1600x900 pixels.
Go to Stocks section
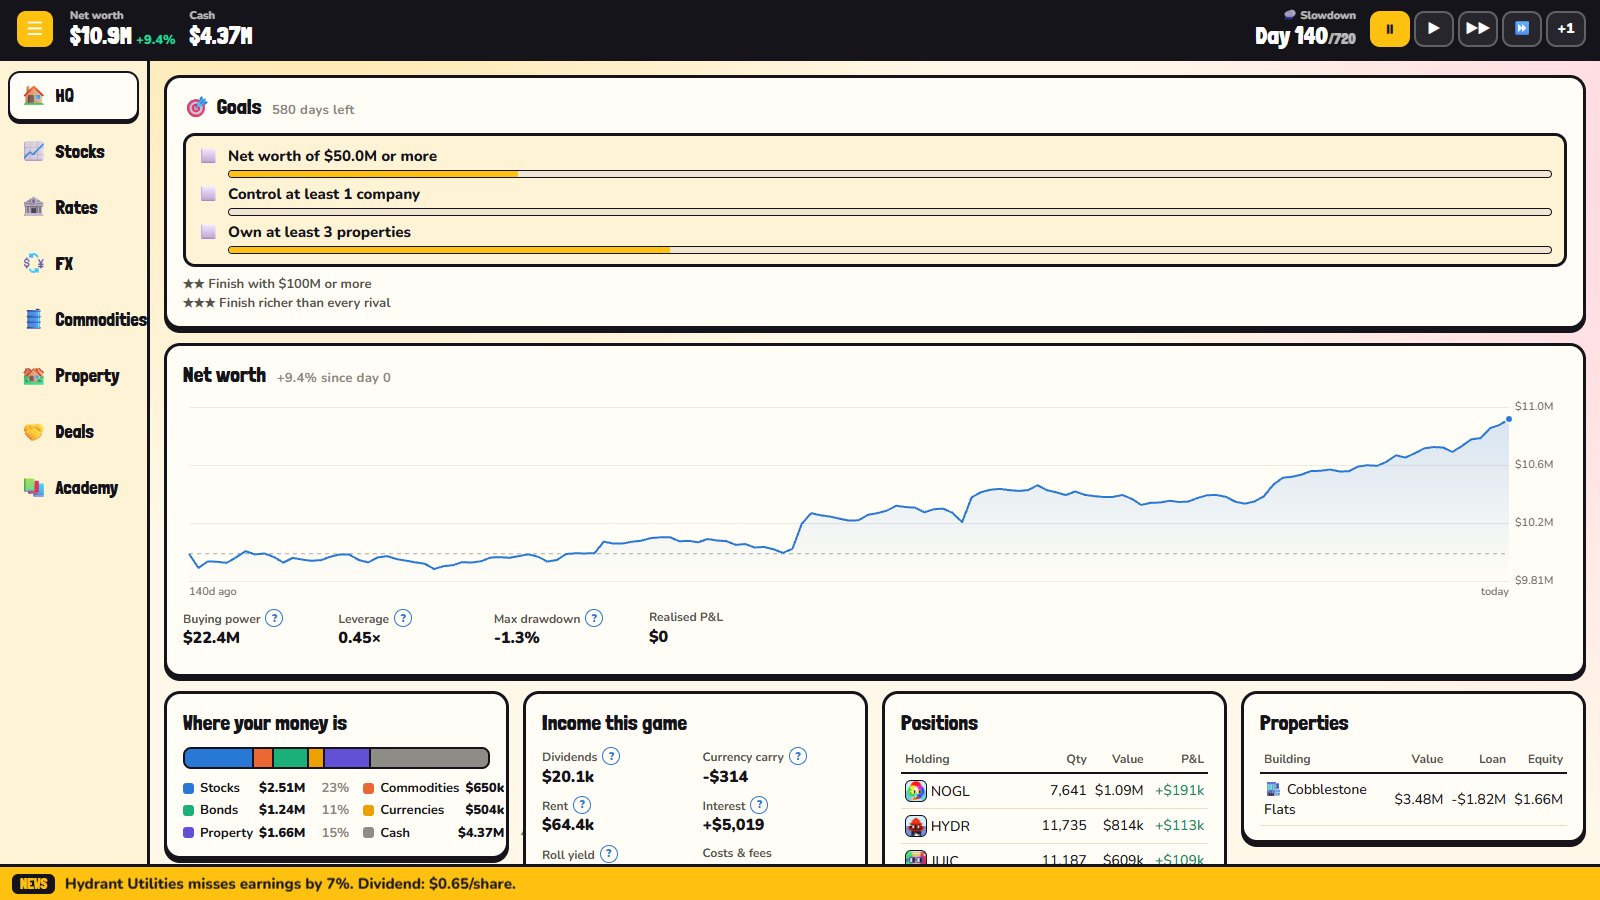(73, 152)
